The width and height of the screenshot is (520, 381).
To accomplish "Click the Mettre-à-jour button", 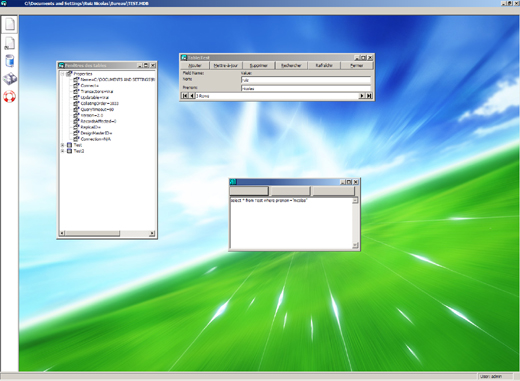I will (226, 65).
